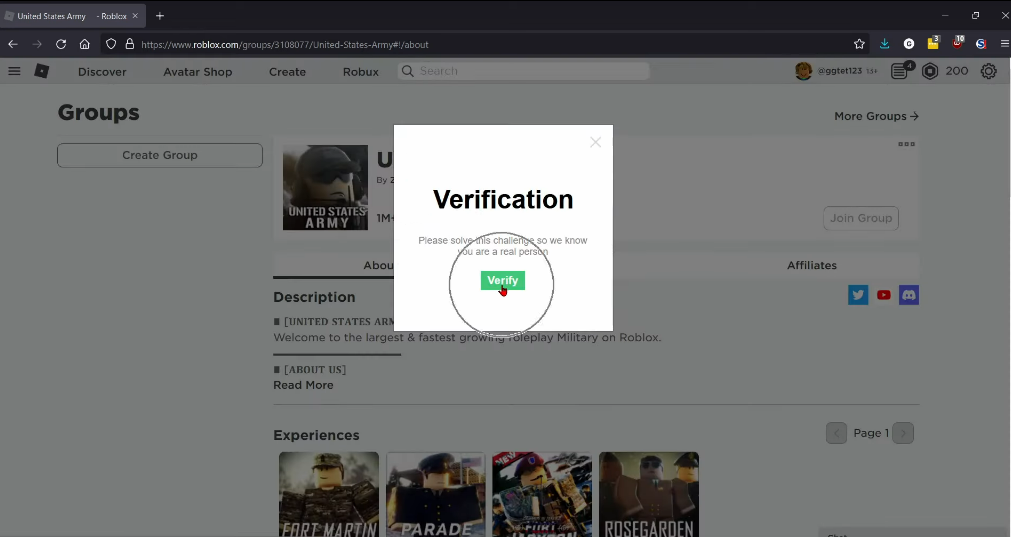Screen dimensions: 1011x537
Task: Click the Robux balance icon
Action: click(930, 71)
